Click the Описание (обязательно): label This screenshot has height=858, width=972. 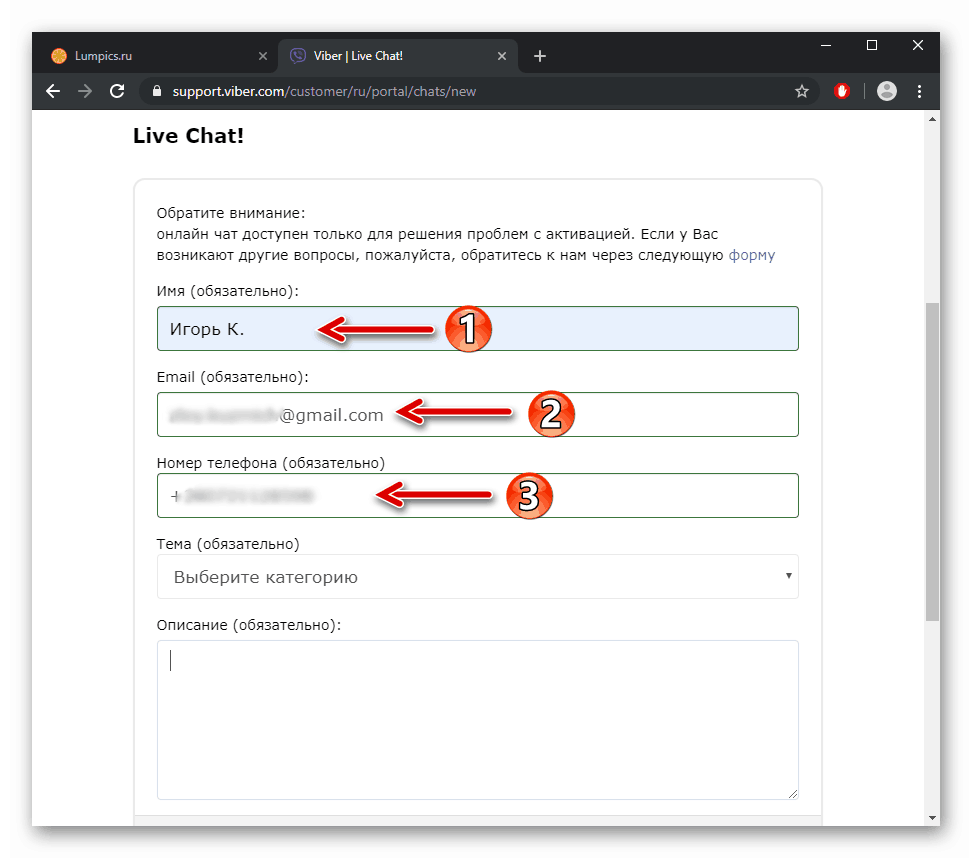point(249,625)
